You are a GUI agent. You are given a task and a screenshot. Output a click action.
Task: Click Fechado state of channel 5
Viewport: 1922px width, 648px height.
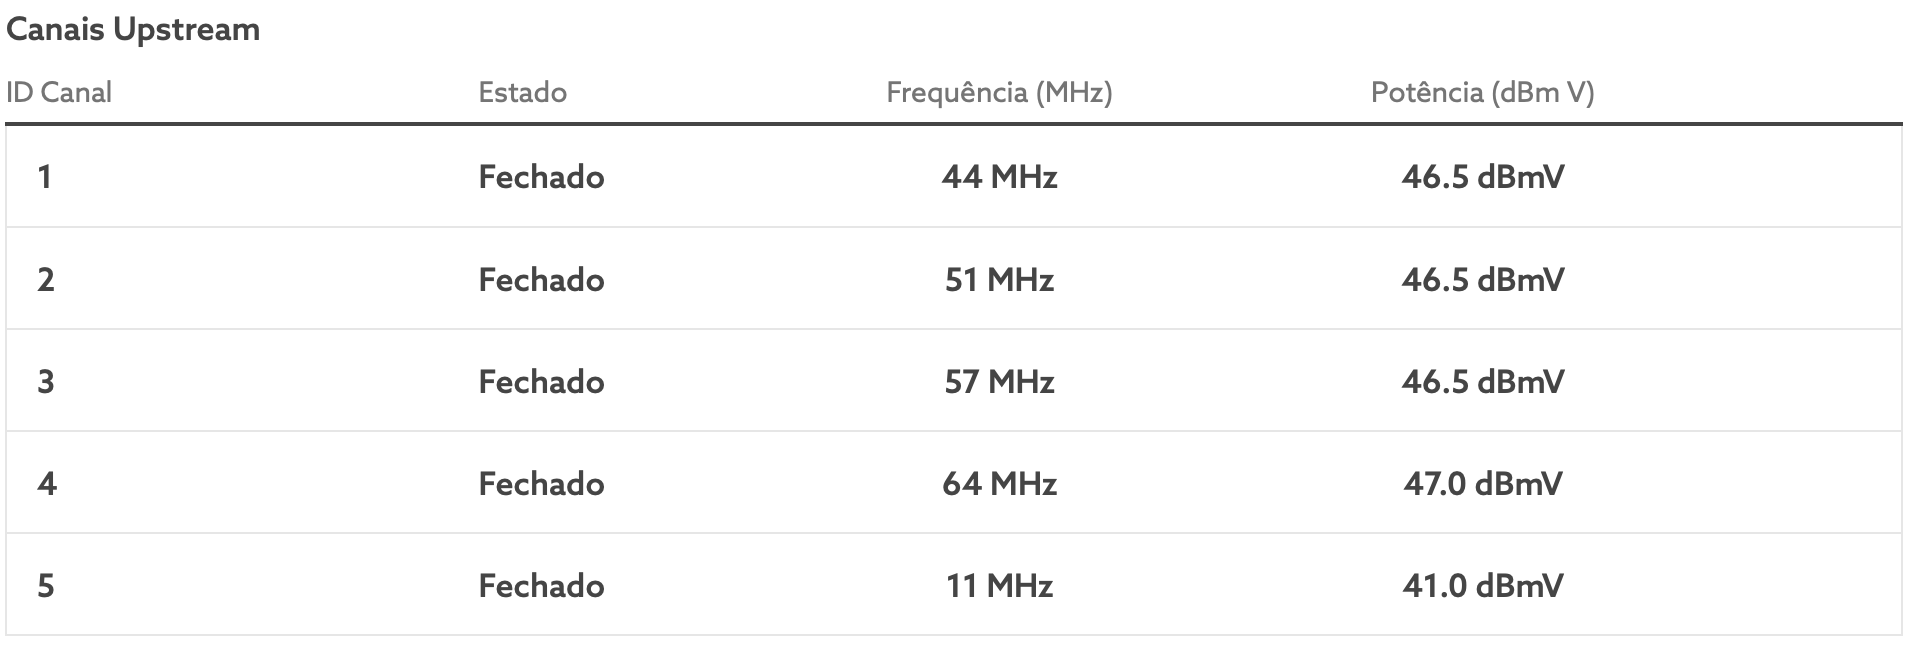pyautogui.click(x=541, y=586)
